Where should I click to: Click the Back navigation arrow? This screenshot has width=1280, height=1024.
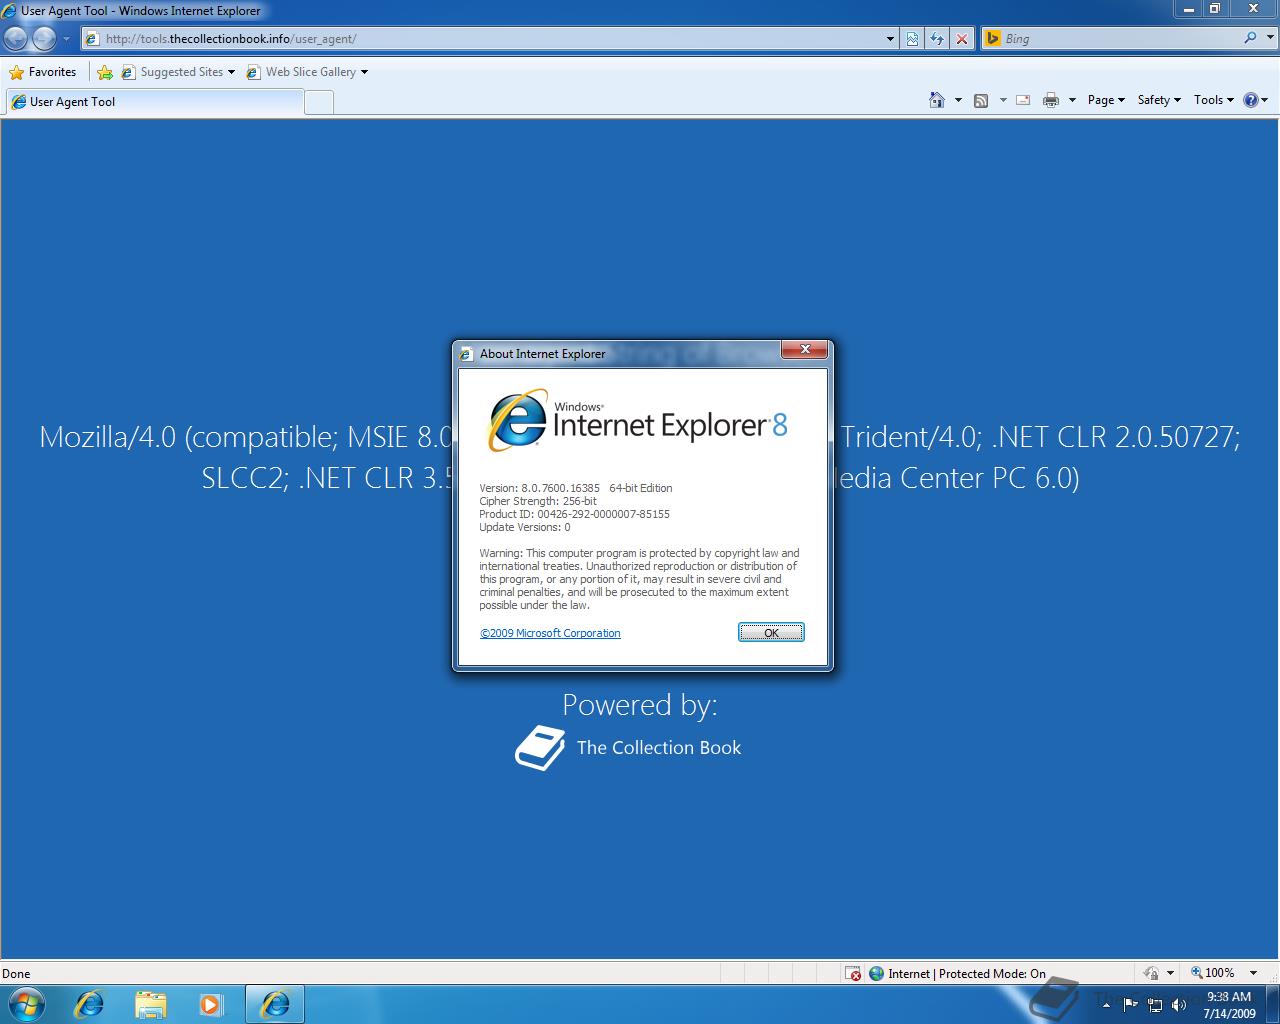pyautogui.click(x=16, y=39)
